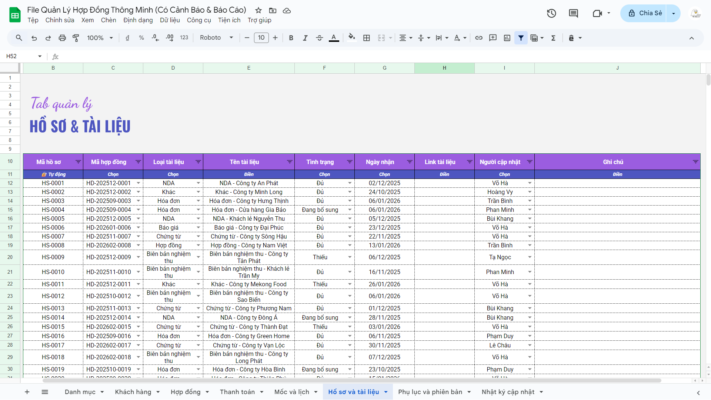Open the Roboto font dropdown
The image size is (711, 400).
click(217, 38)
